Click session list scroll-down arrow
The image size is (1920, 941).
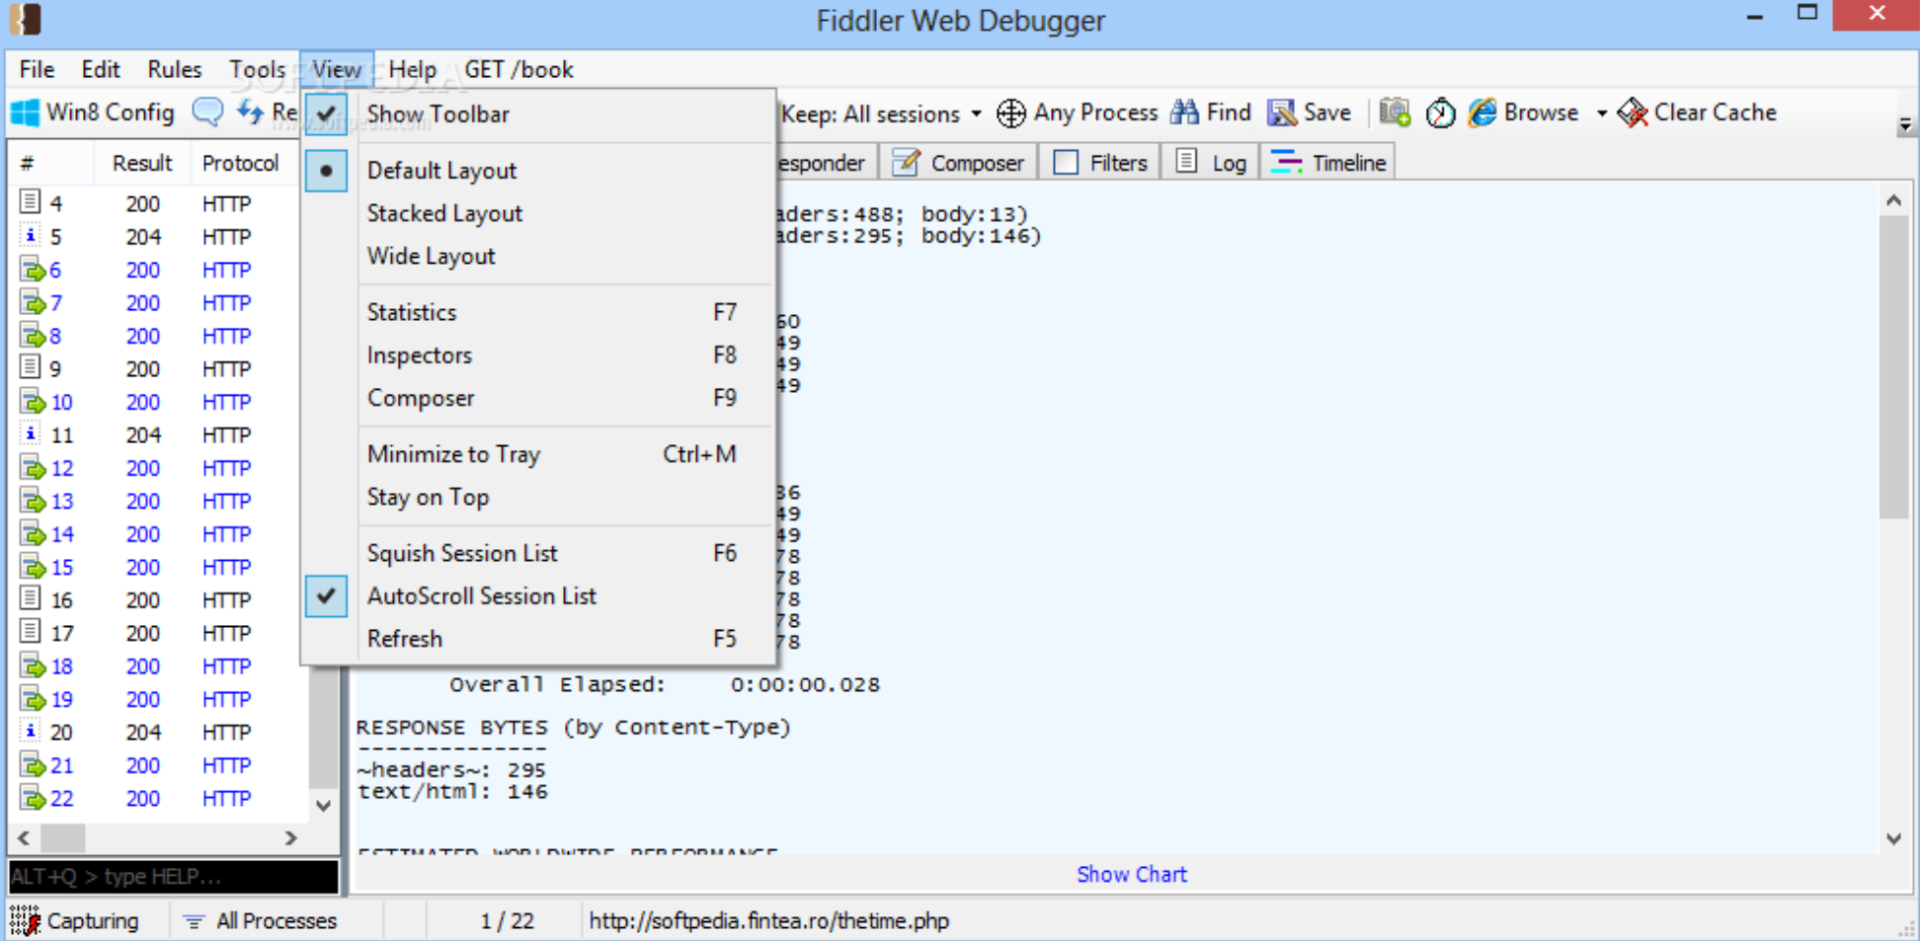tap(323, 804)
